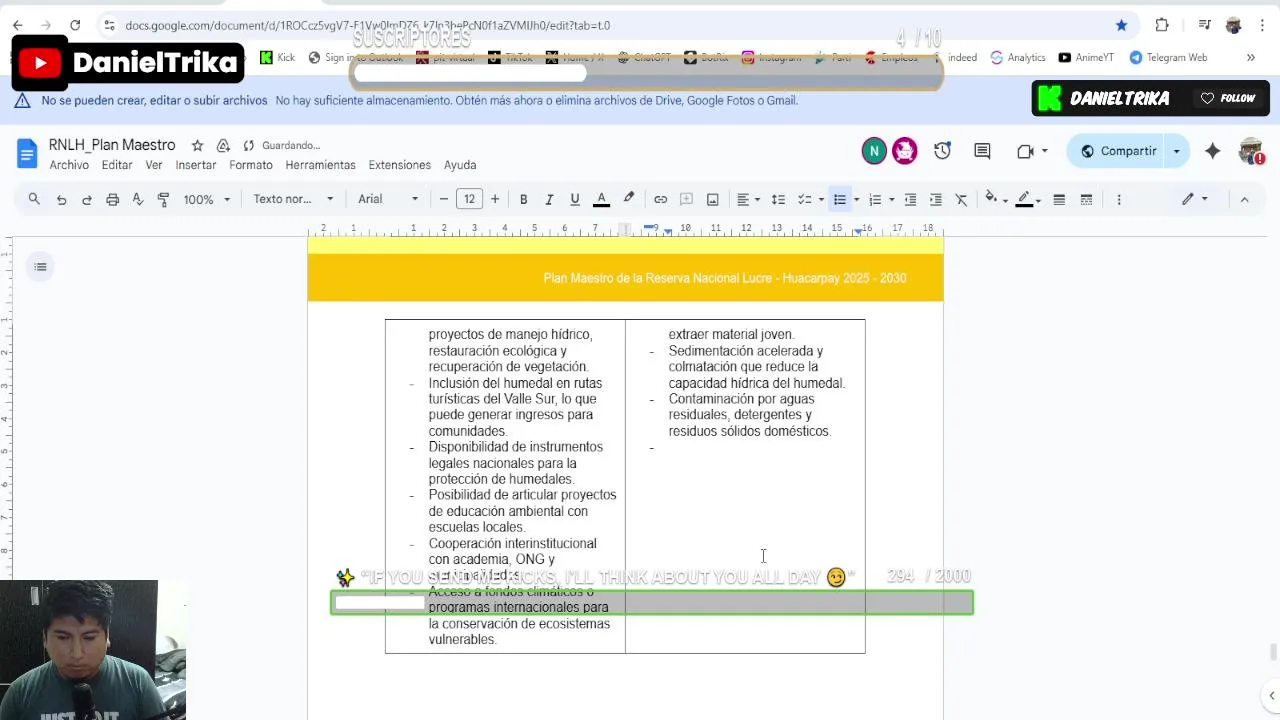Image resolution: width=1280 pixels, height=720 pixels.
Task: Insert a link
Action: coord(660,199)
